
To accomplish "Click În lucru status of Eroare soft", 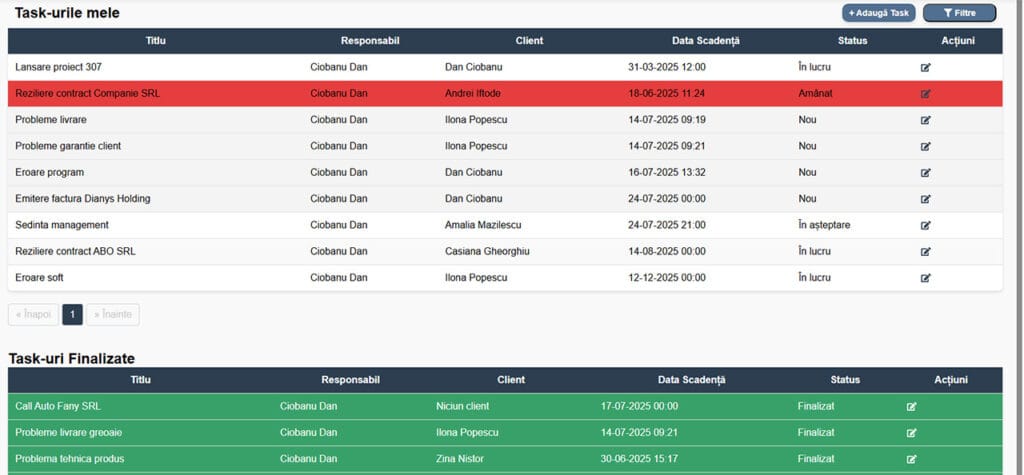I will (814, 278).
